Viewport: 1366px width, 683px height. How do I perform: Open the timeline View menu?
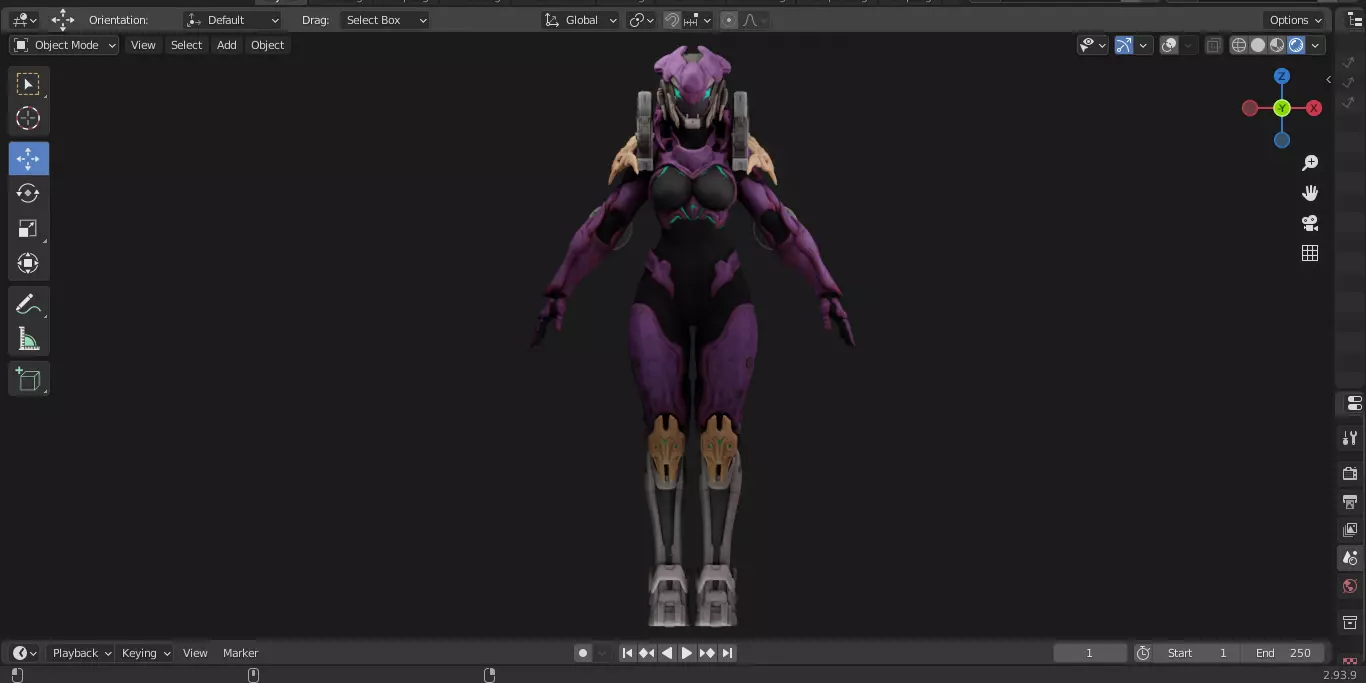pos(195,653)
